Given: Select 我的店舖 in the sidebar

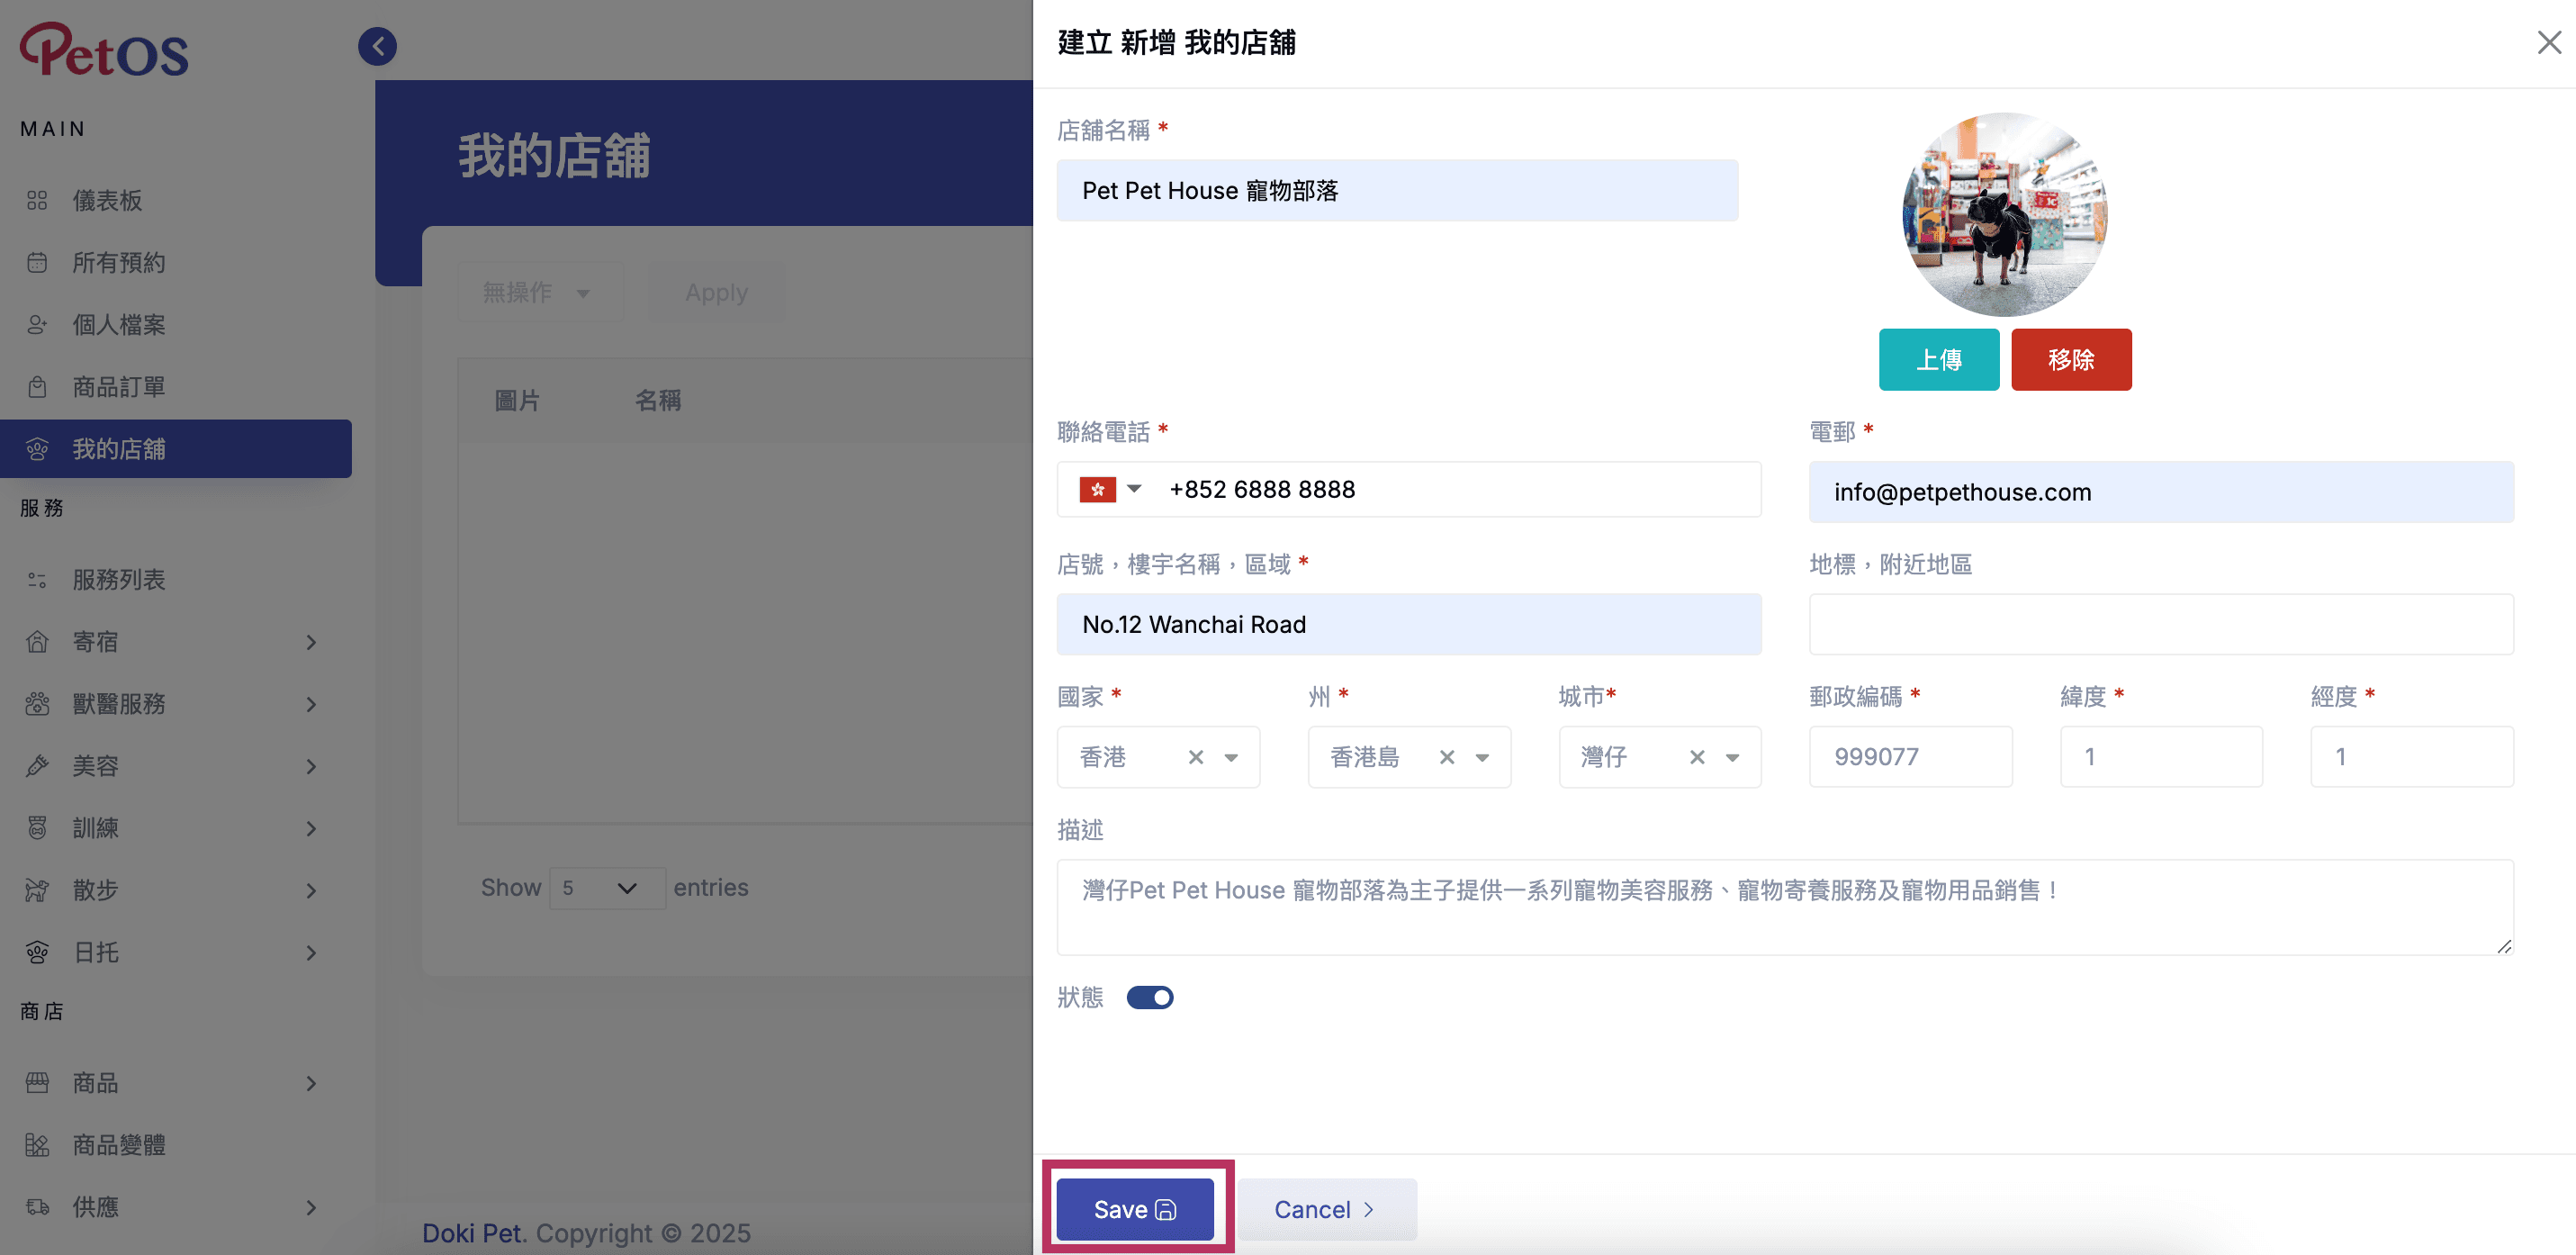Looking at the screenshot, I should (176, 449).
